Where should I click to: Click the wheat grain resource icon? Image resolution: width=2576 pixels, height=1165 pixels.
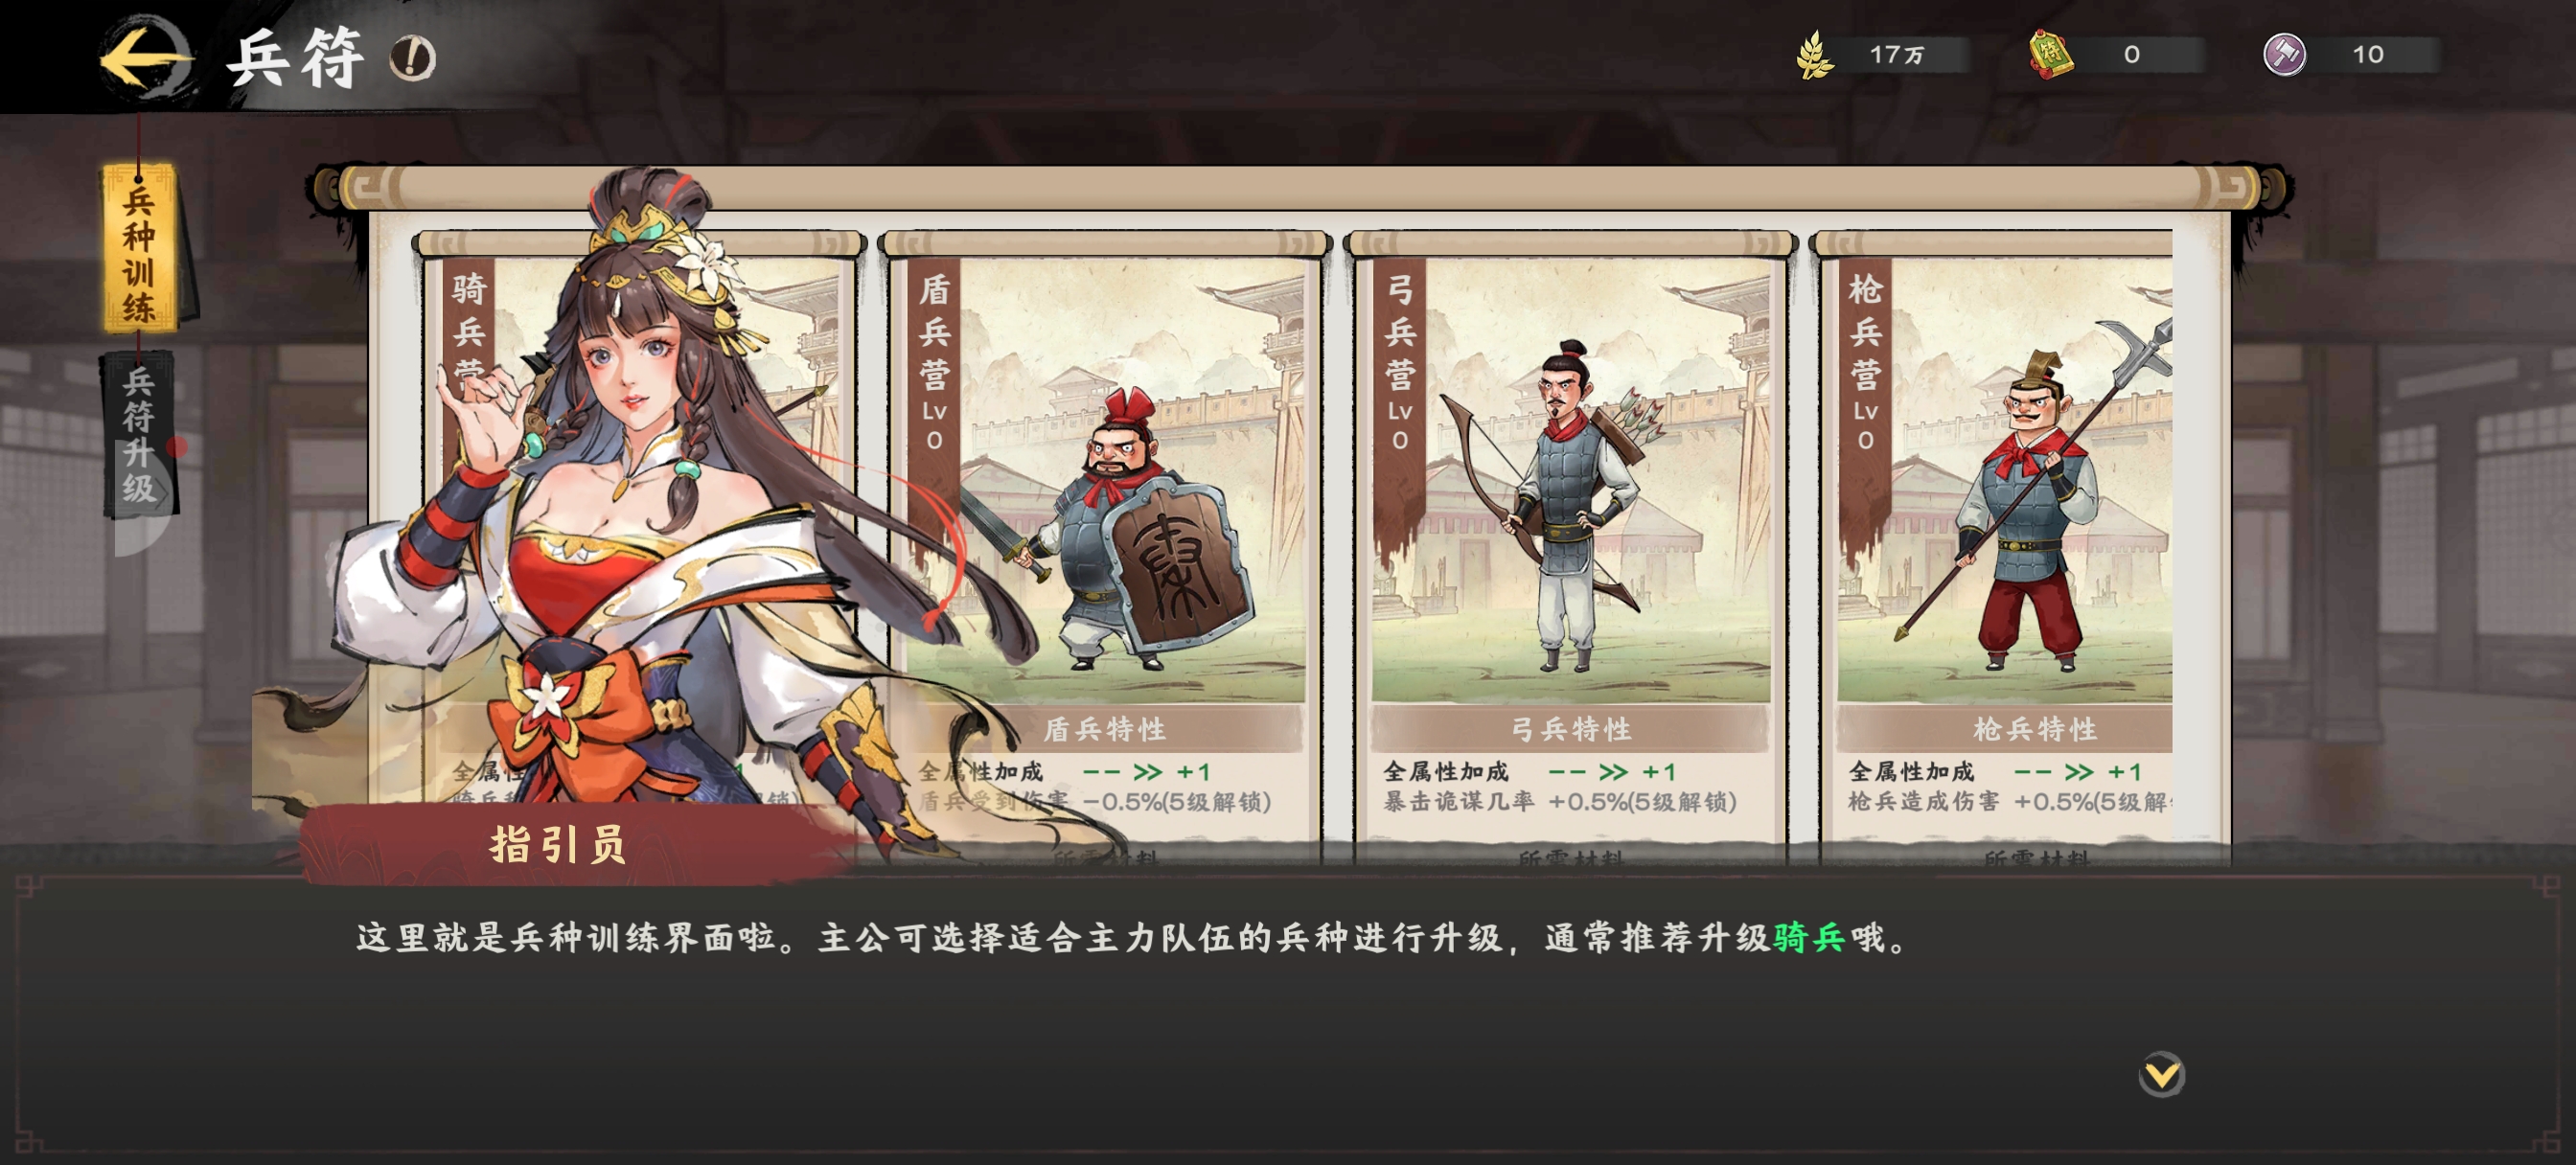[1813, 54]
